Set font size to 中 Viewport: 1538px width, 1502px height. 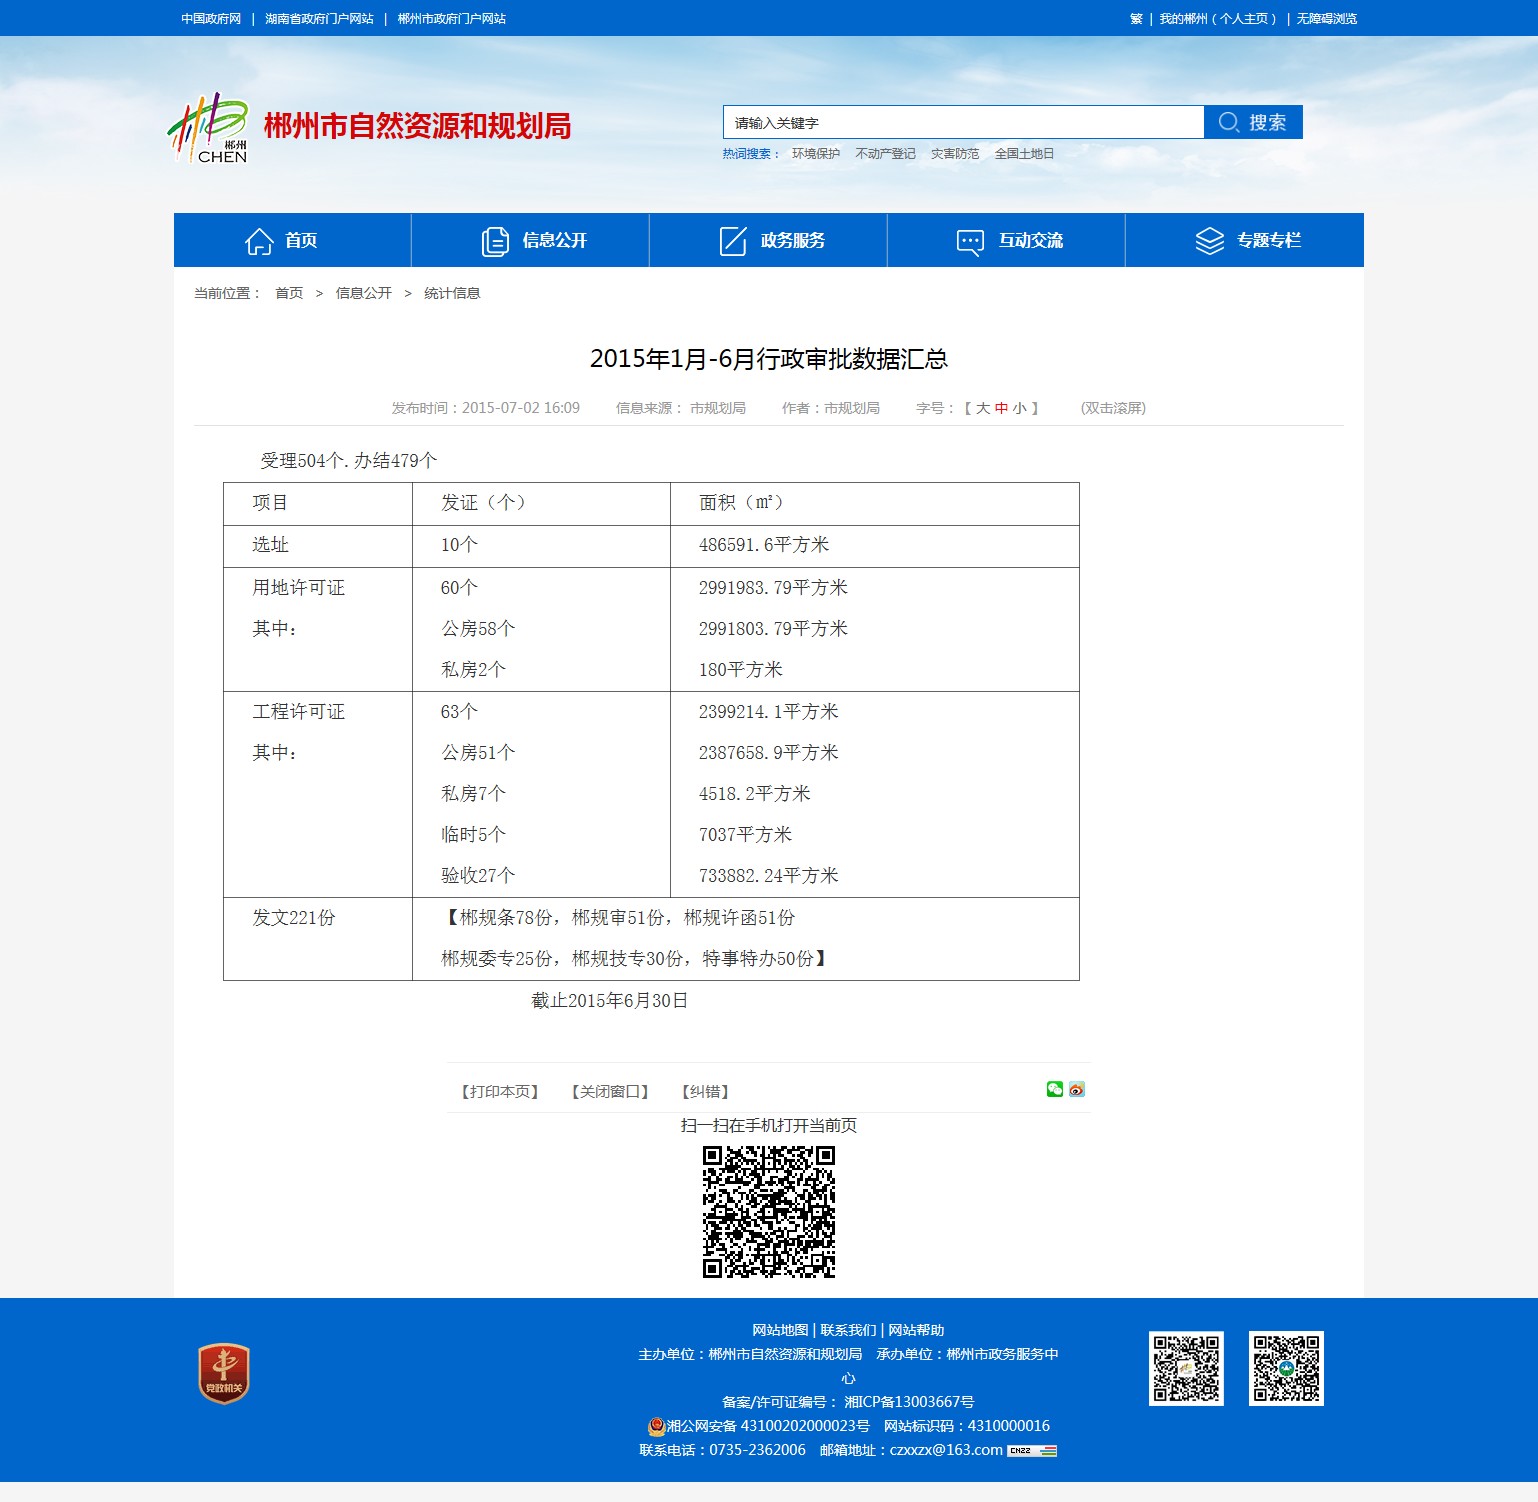(1001, 408)
